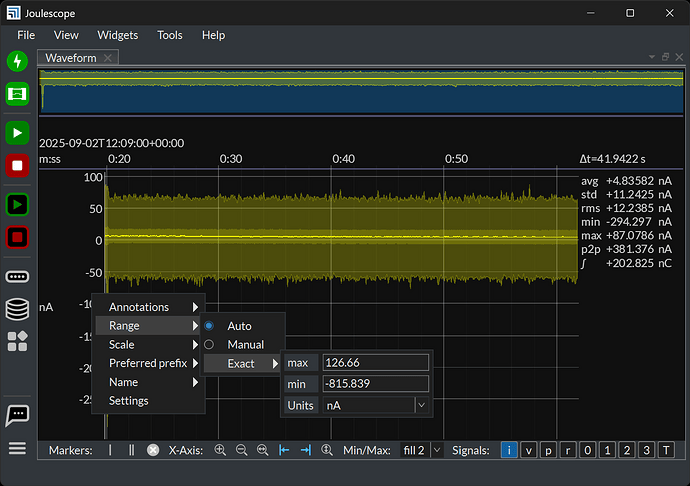
Task: Add a dual marker from Markers toolbar
Action: tap(131, 451)
